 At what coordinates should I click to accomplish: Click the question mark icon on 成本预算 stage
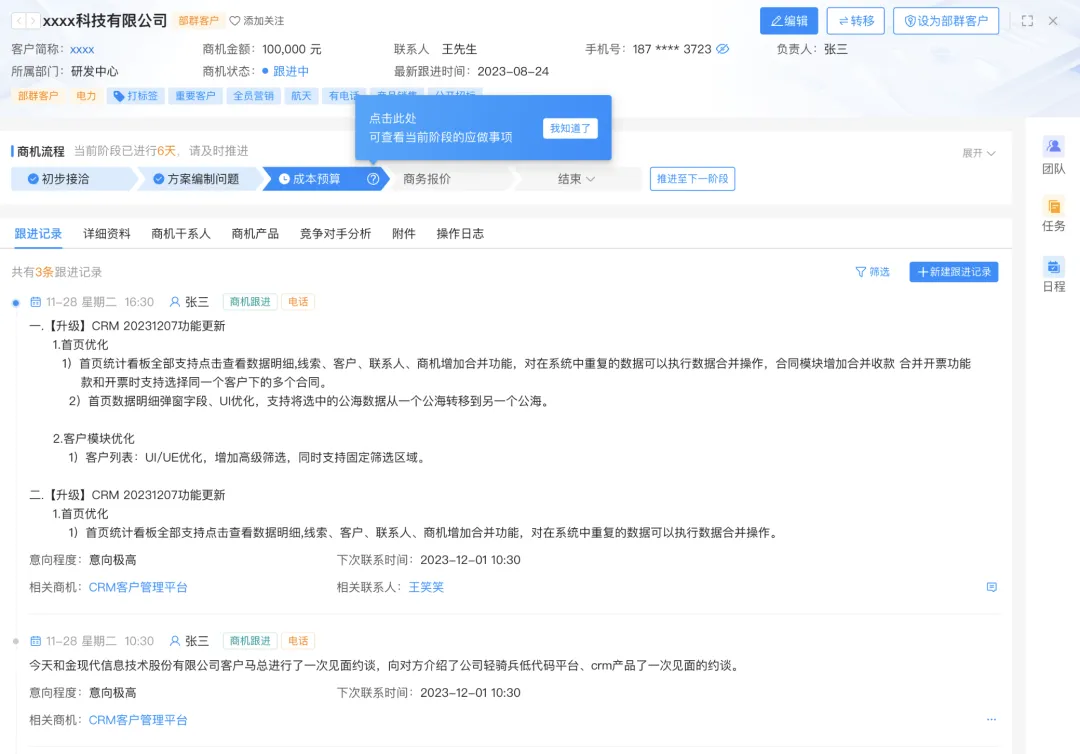point(372,178)
